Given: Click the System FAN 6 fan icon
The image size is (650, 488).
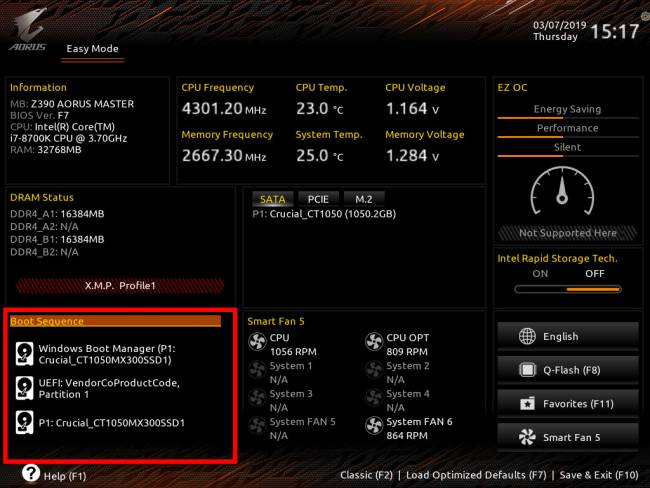Looking at the screenshot, I should pos(374,425).
